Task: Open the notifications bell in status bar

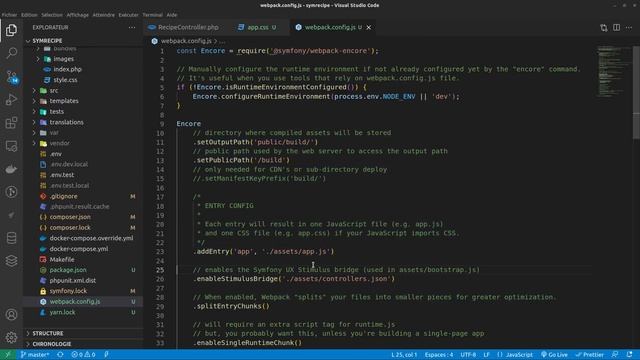Action: [x=629, y=355]
